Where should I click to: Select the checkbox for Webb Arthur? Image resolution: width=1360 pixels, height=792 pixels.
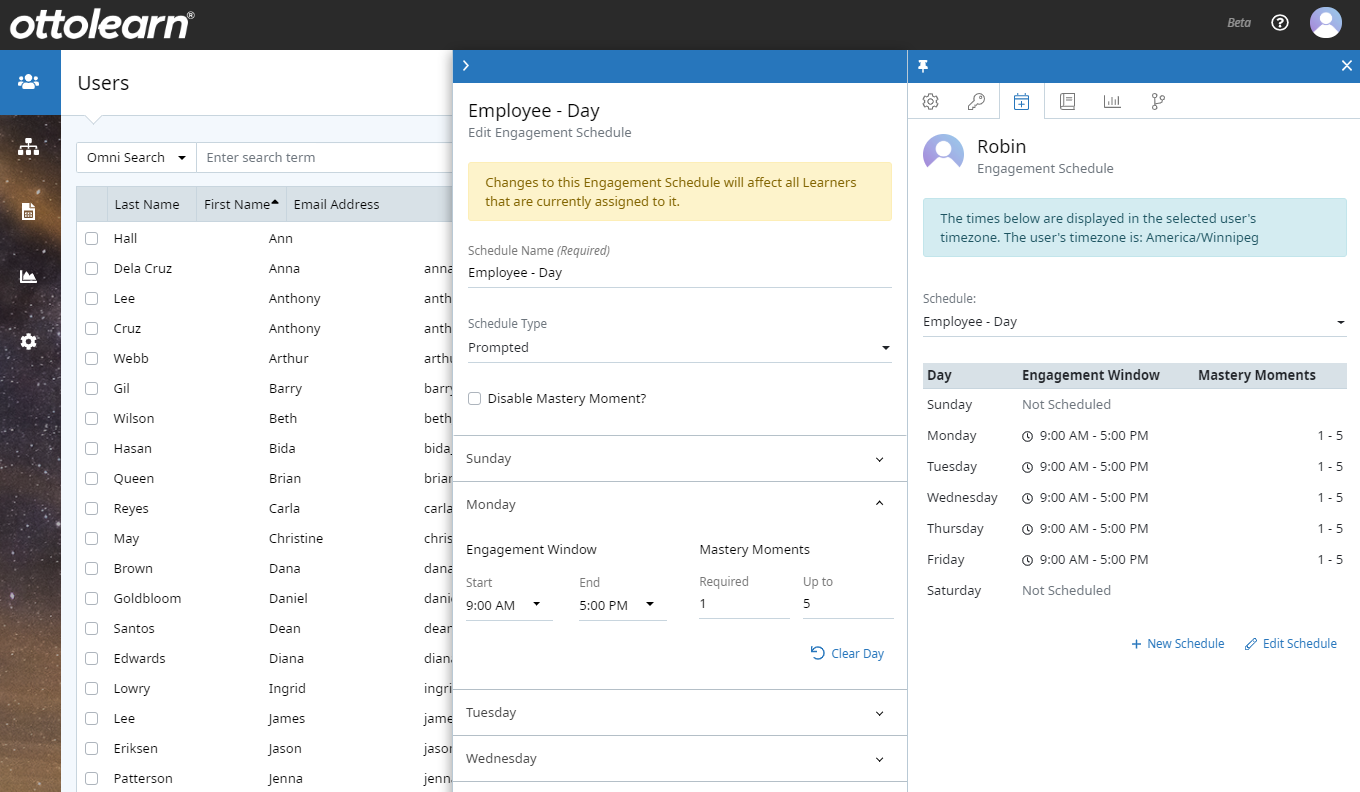[92, 359]
